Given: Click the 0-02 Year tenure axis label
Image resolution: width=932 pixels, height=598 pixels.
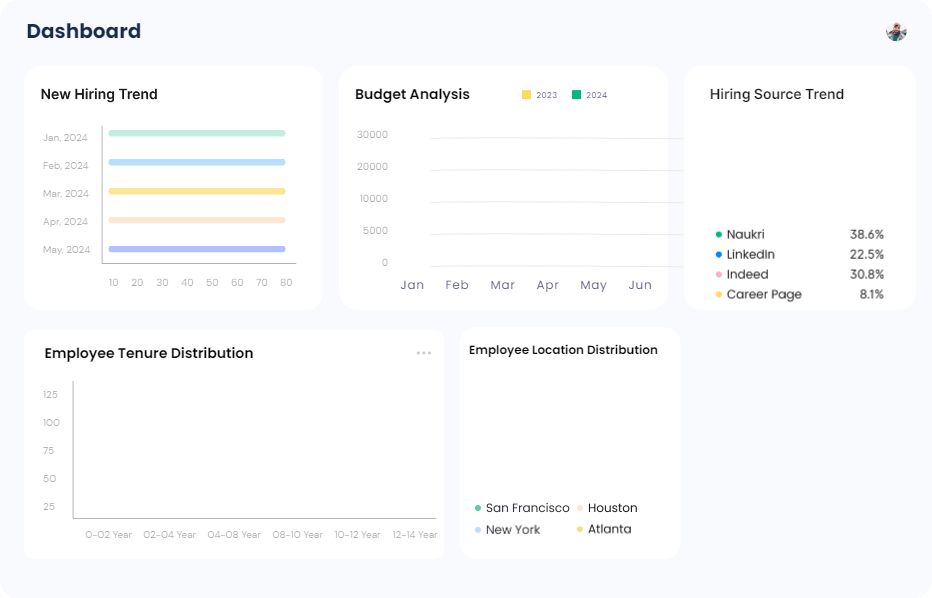Looking at the screenshot, I should coord(108,535).
